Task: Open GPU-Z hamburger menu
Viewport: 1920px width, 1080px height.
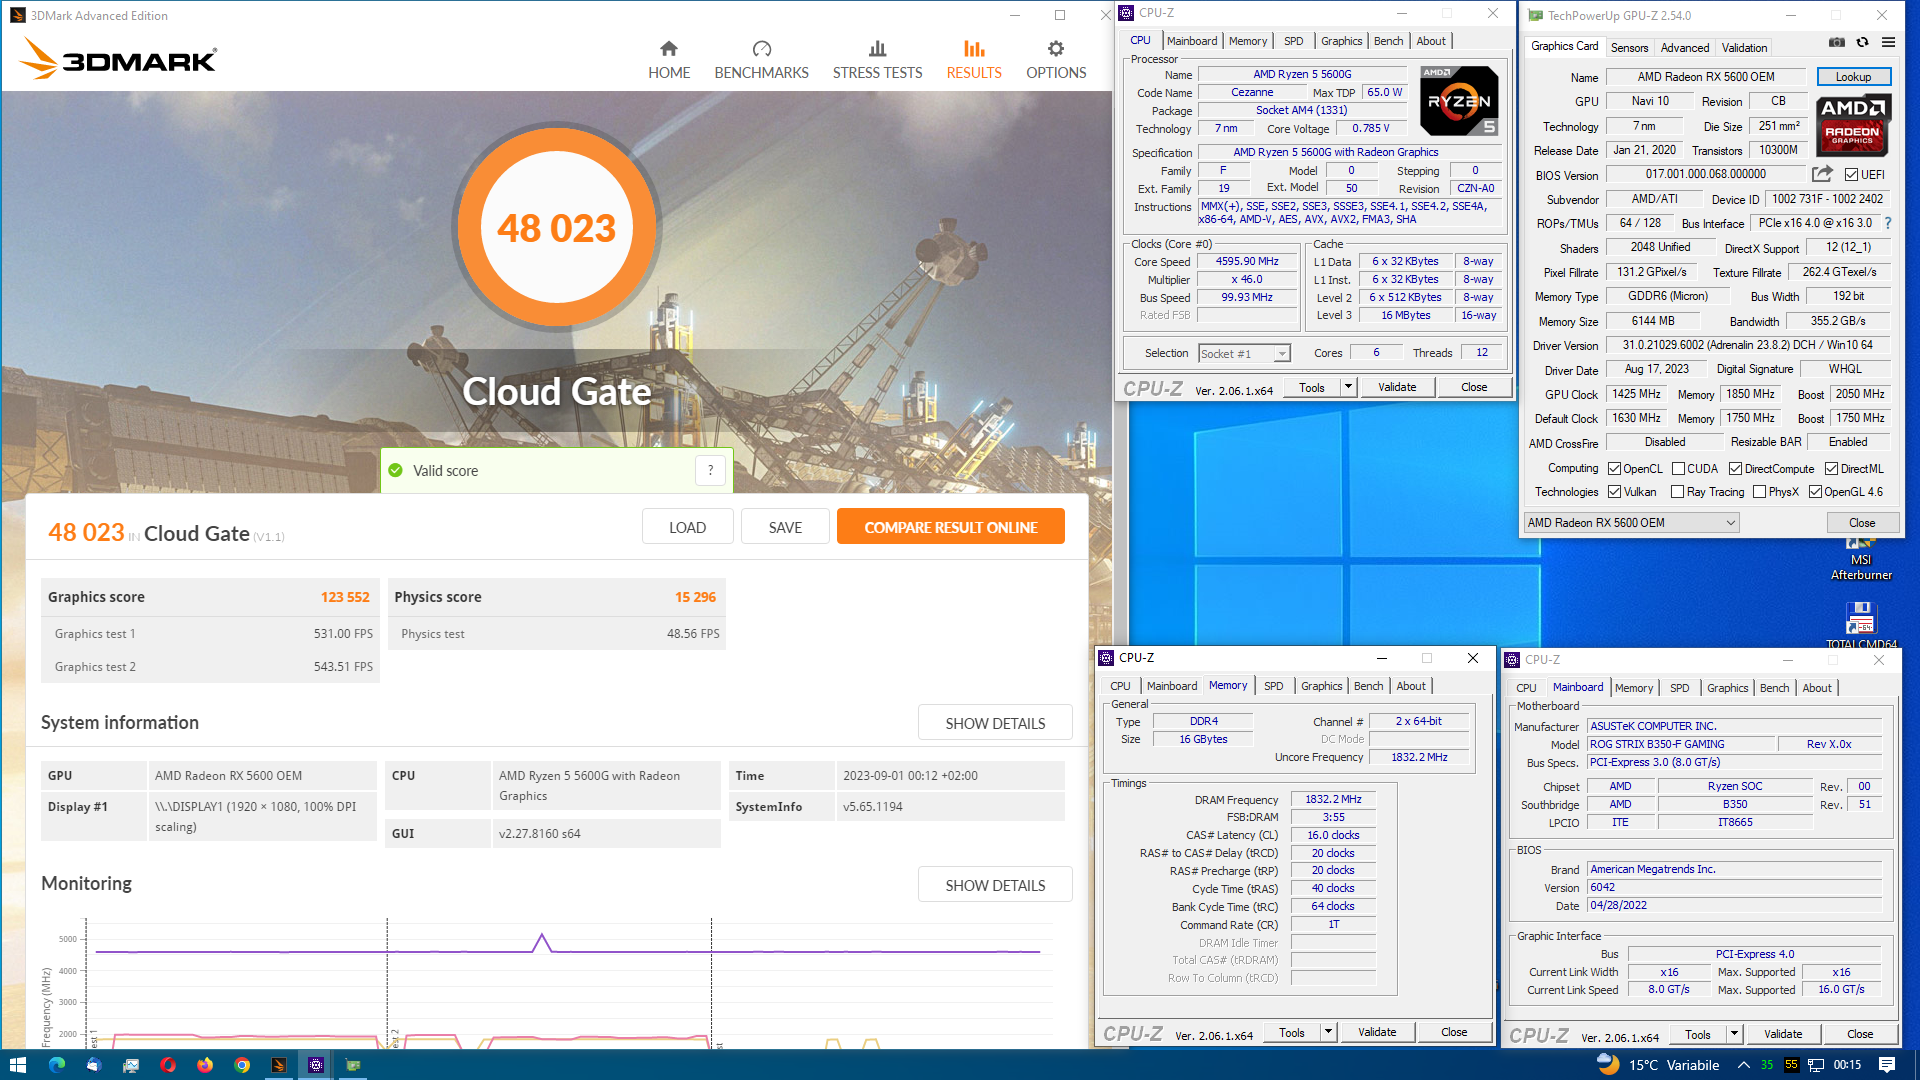Action: [x=1888, y=42]
